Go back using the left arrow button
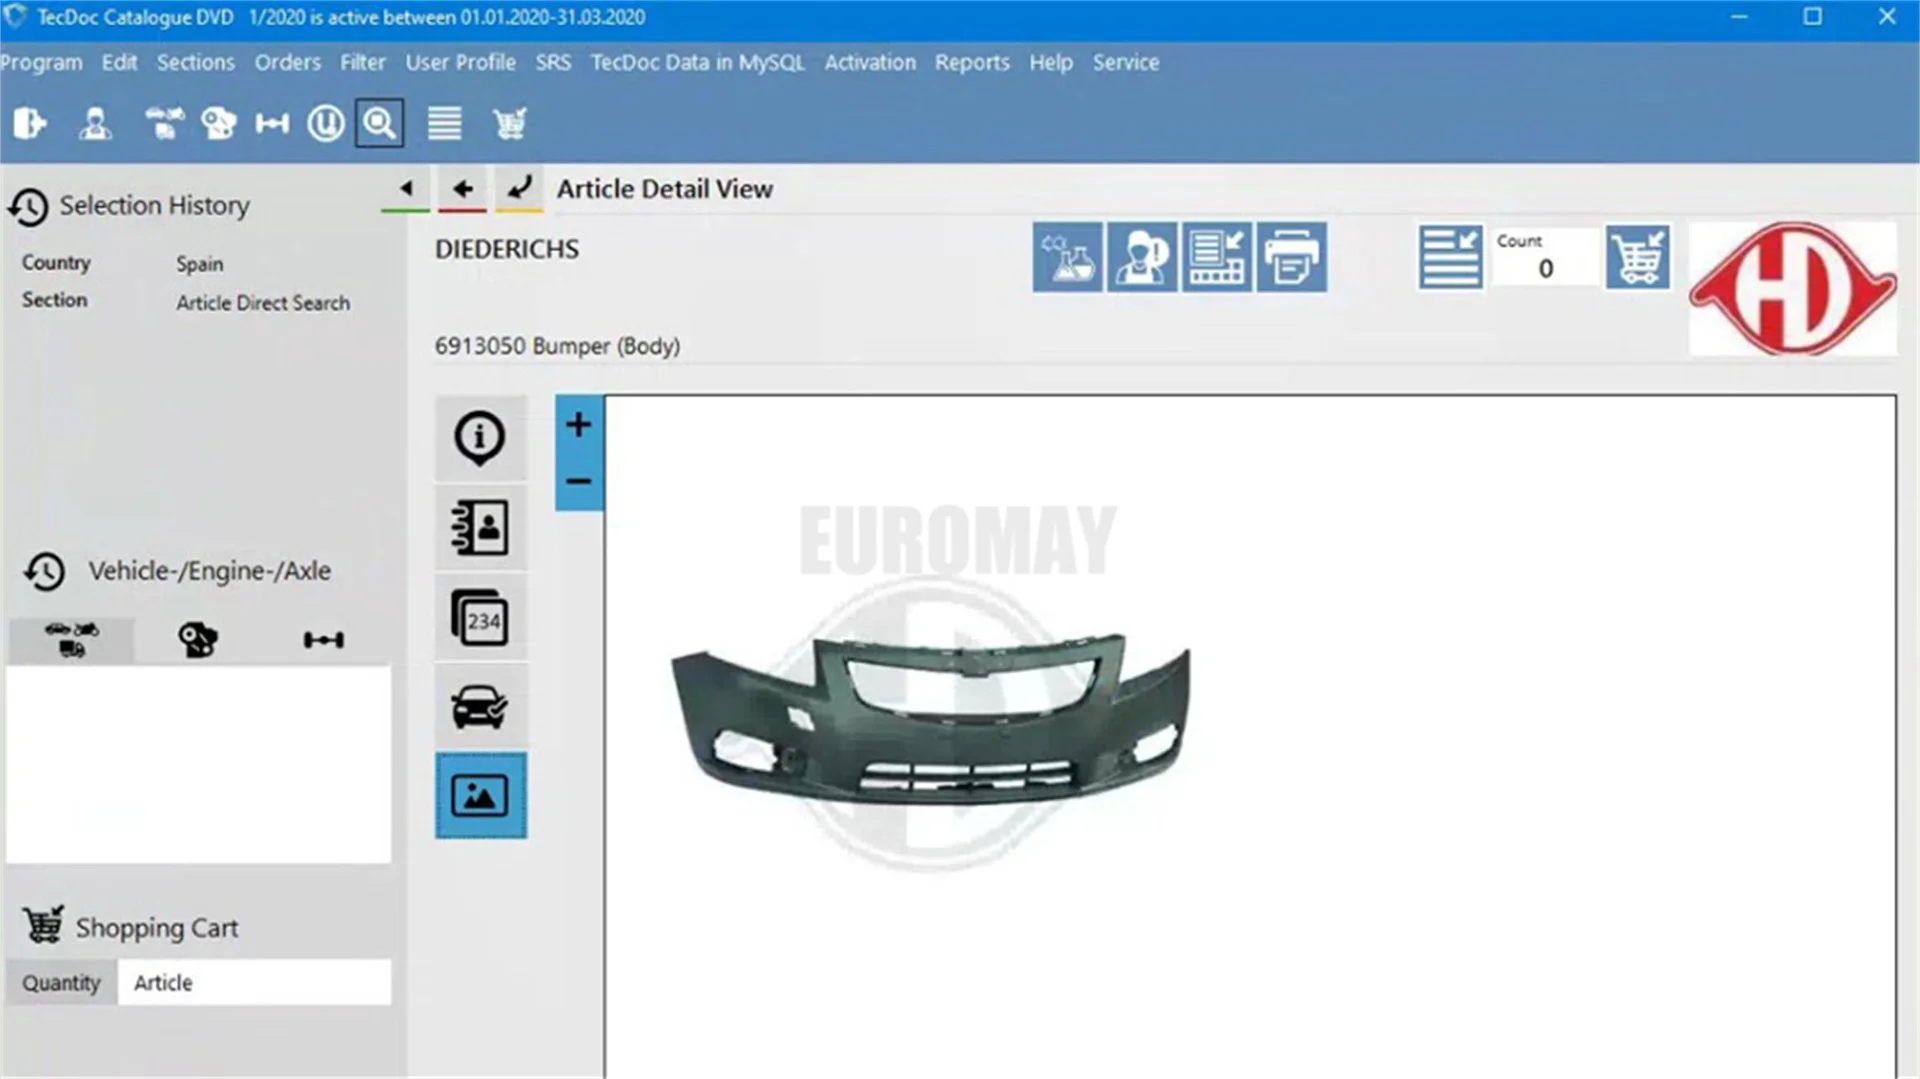 pos(462,189)
